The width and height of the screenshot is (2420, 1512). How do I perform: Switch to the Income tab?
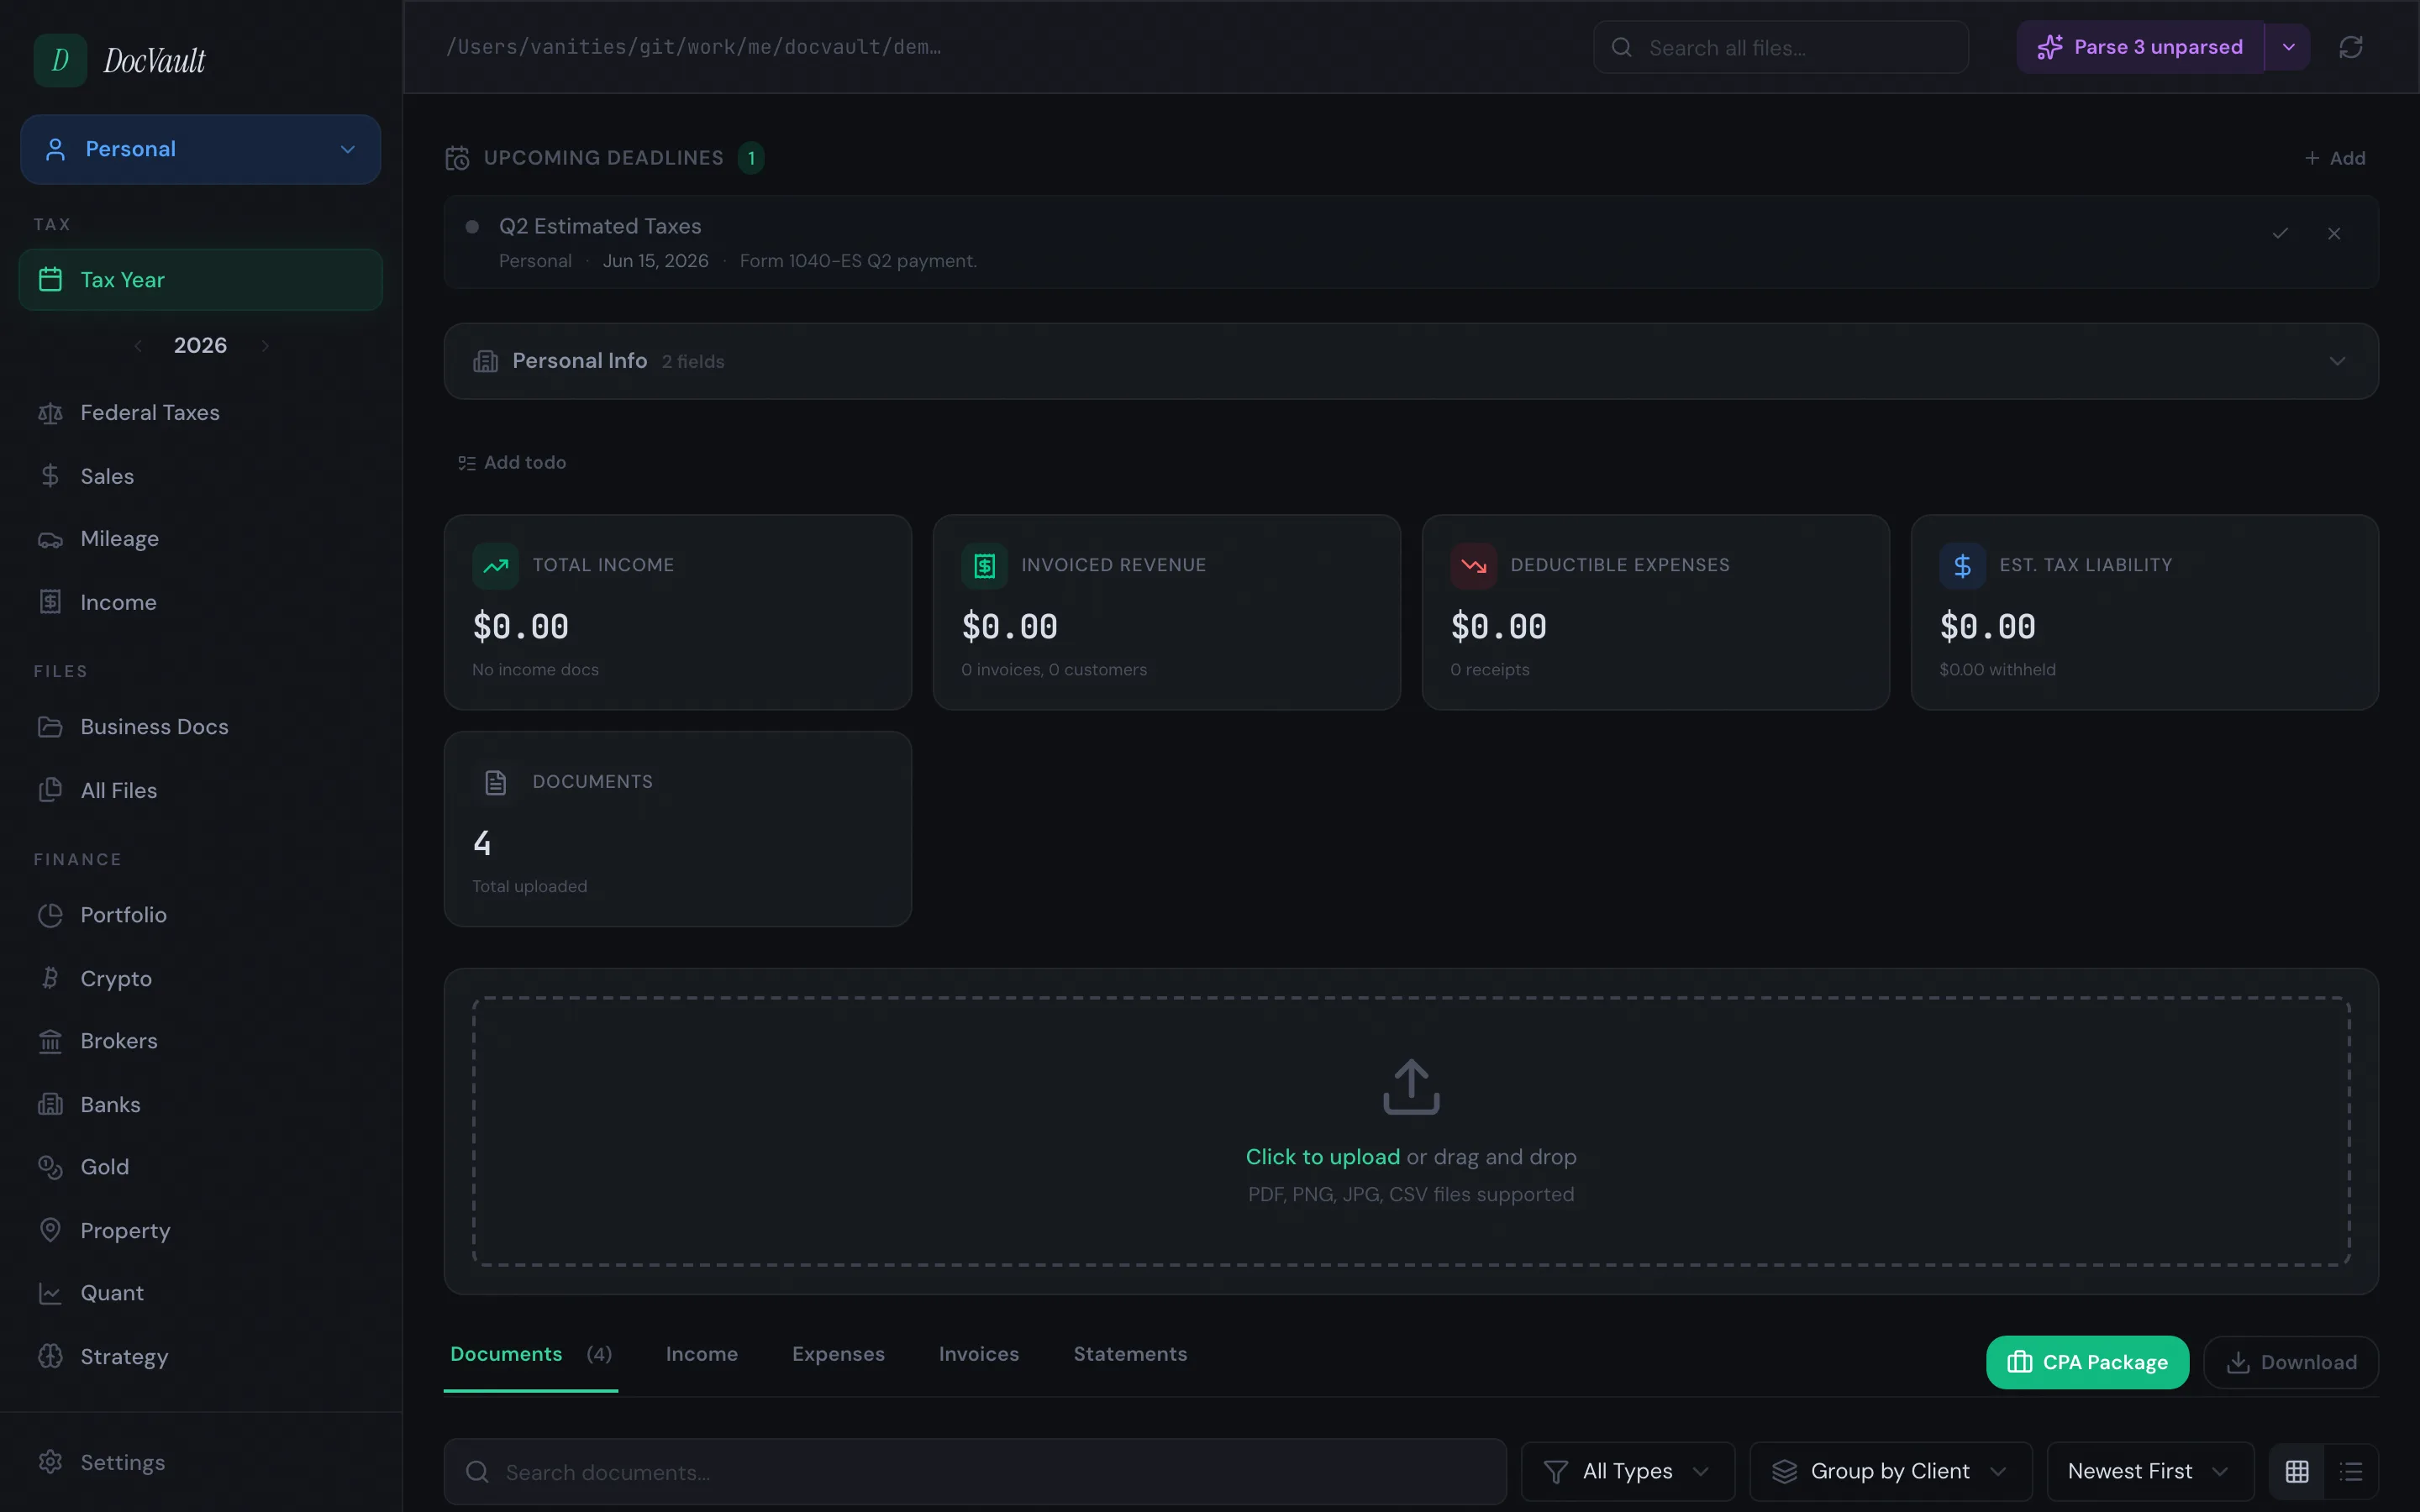(x=702, y=1354)
